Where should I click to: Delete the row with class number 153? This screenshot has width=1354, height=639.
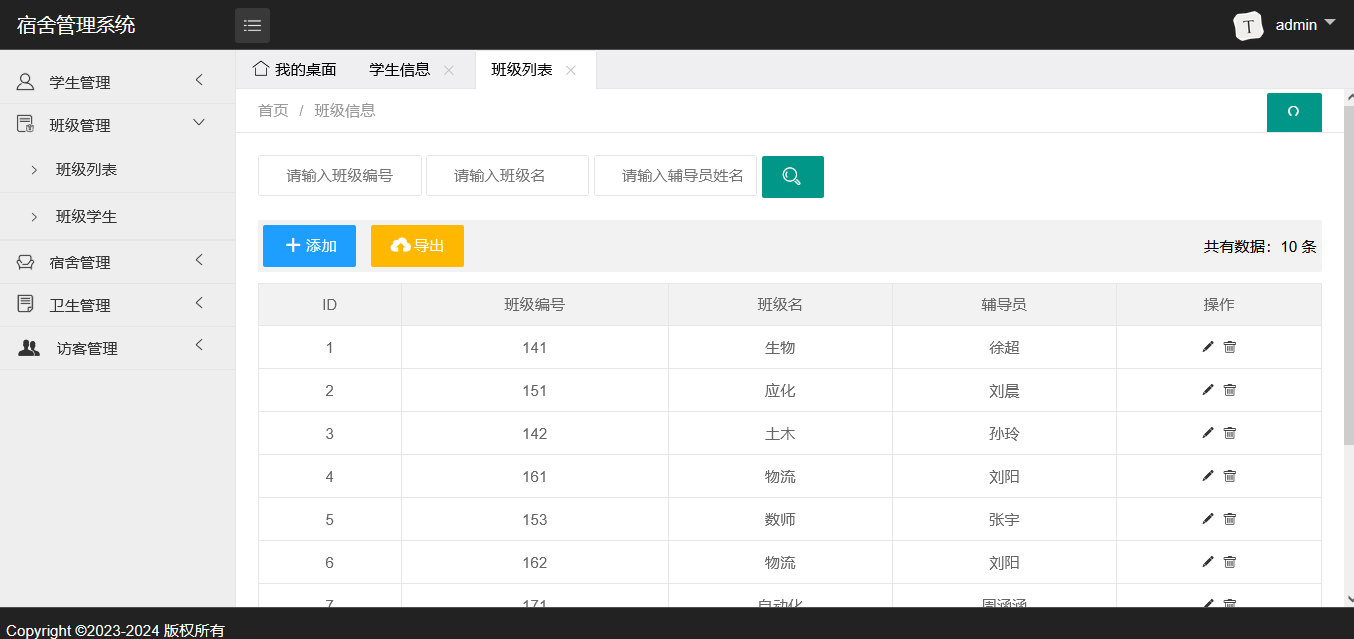[1230, 519]
